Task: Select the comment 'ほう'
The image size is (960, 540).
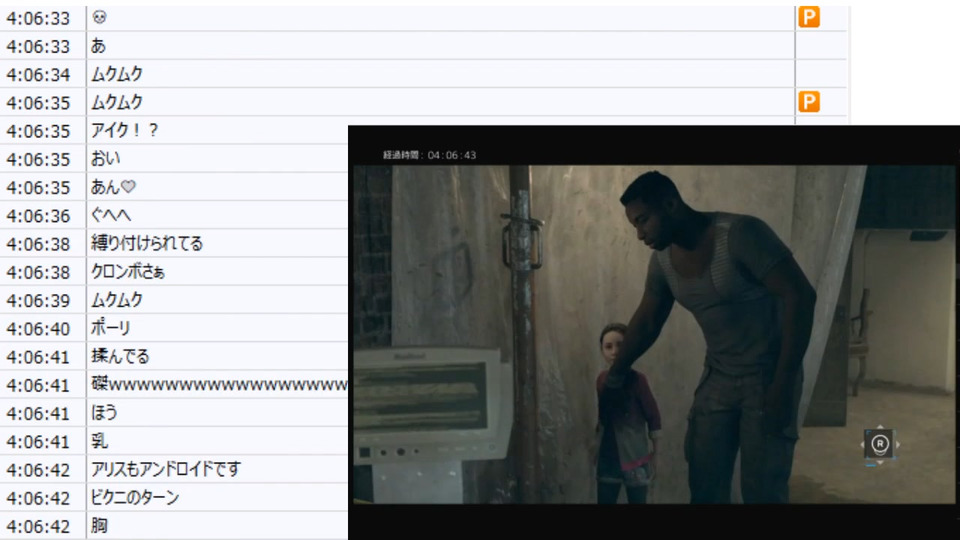Action: 104,413
